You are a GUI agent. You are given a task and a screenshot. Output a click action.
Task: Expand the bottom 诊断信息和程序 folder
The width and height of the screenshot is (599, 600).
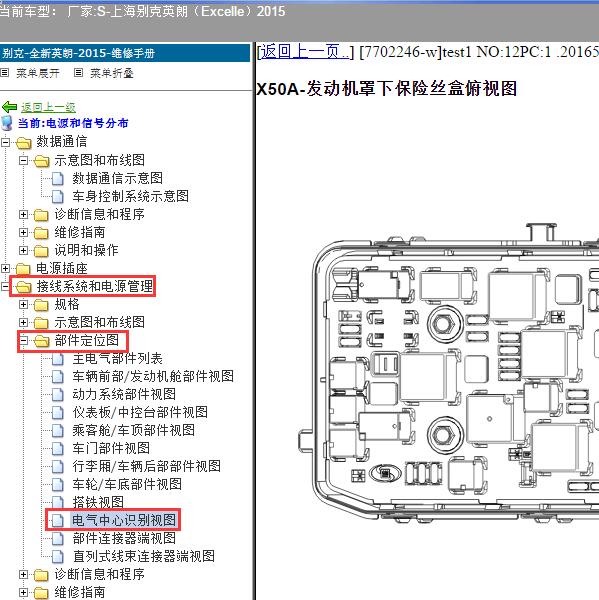coord(23,574)
